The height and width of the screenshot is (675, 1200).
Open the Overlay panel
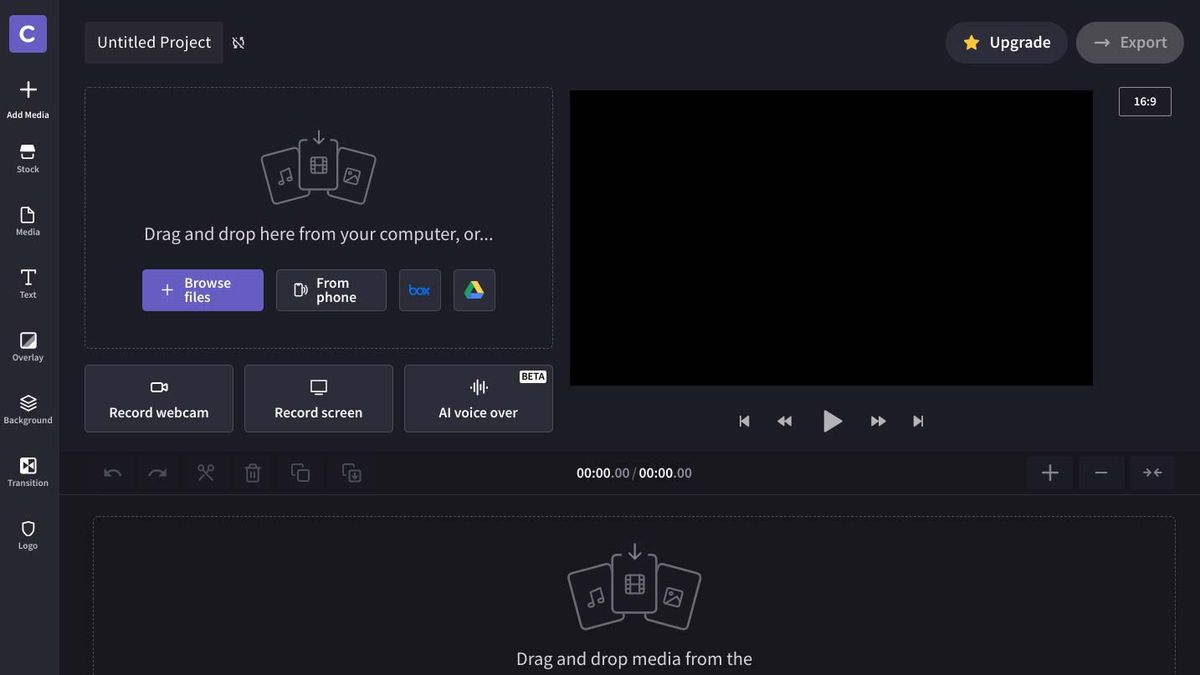(27, 345)
